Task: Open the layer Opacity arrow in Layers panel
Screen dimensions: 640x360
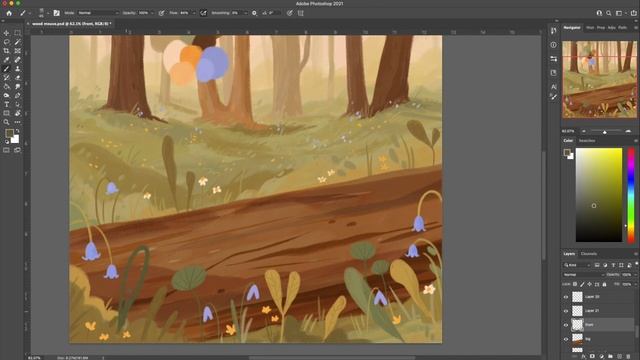Action: pos(635,275)
